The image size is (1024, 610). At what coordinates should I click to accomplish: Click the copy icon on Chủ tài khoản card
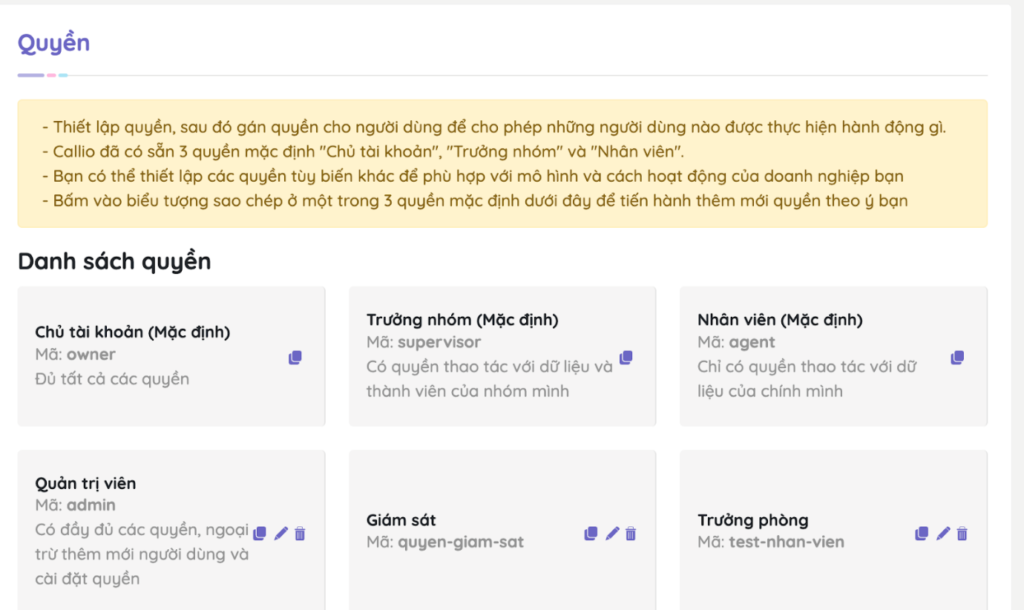[x=295, y=357]
